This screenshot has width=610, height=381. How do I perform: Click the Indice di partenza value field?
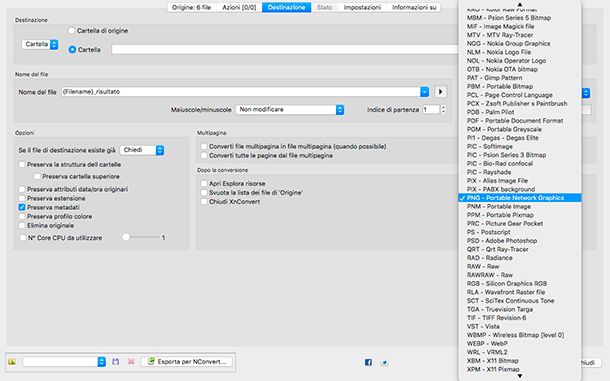pos(431,110)
